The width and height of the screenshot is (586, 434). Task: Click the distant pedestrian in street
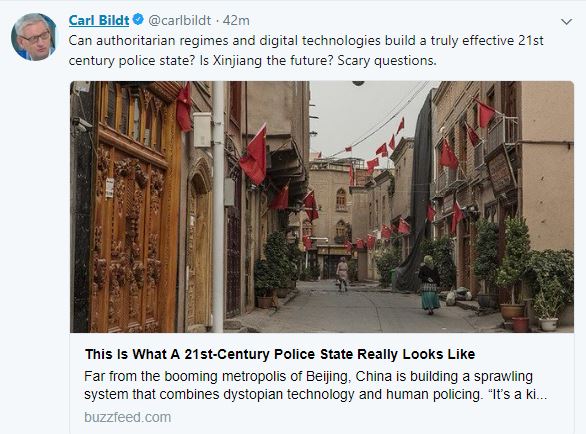tap(342, 274)
